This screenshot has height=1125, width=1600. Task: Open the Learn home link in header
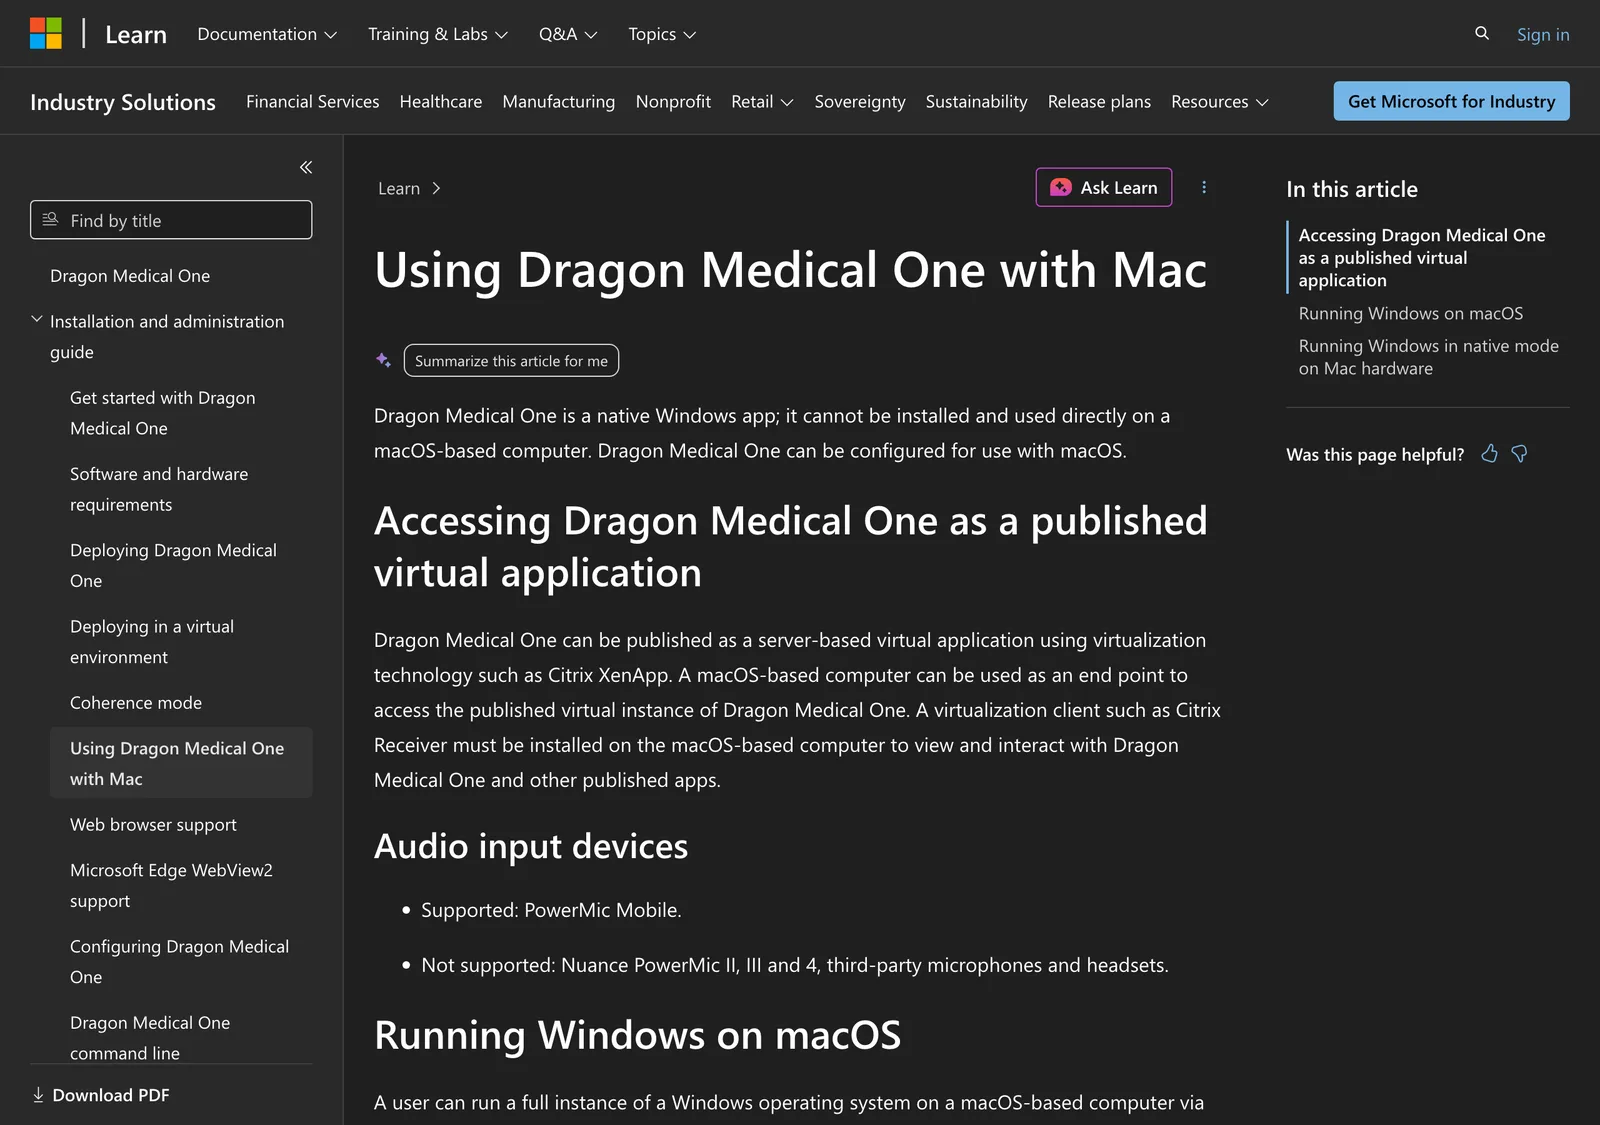click(x=136, y=34)
